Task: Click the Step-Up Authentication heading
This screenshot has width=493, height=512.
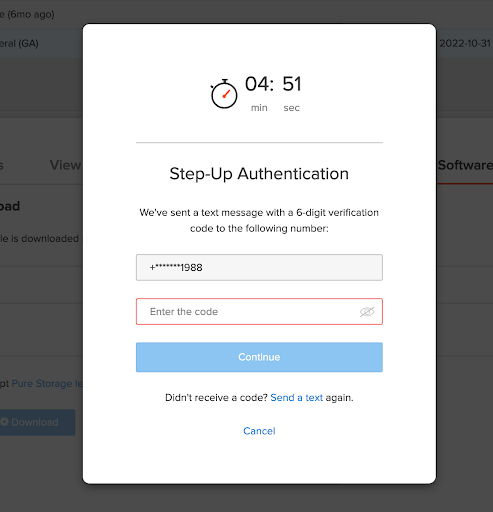Action: point(259,174)
